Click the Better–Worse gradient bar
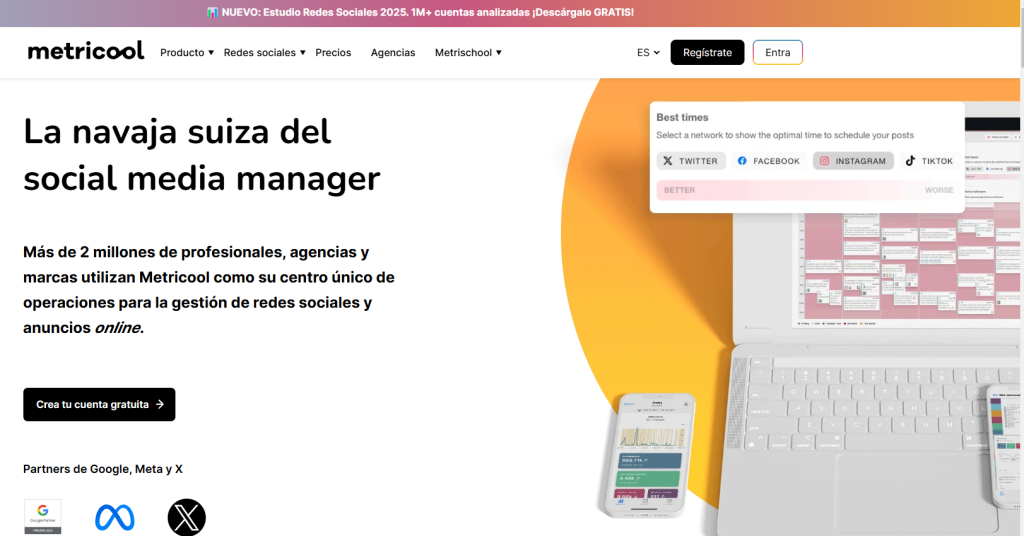1024x536 pixels. 808,190
